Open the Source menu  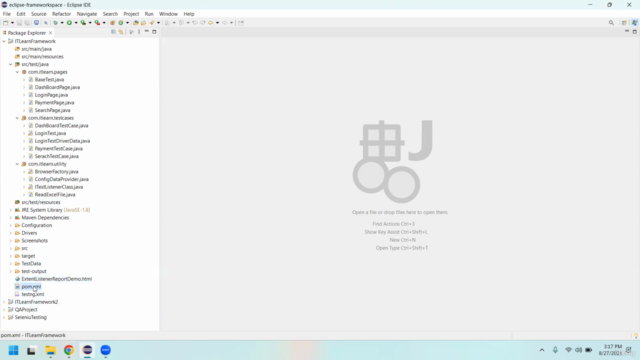pos(39,14)
